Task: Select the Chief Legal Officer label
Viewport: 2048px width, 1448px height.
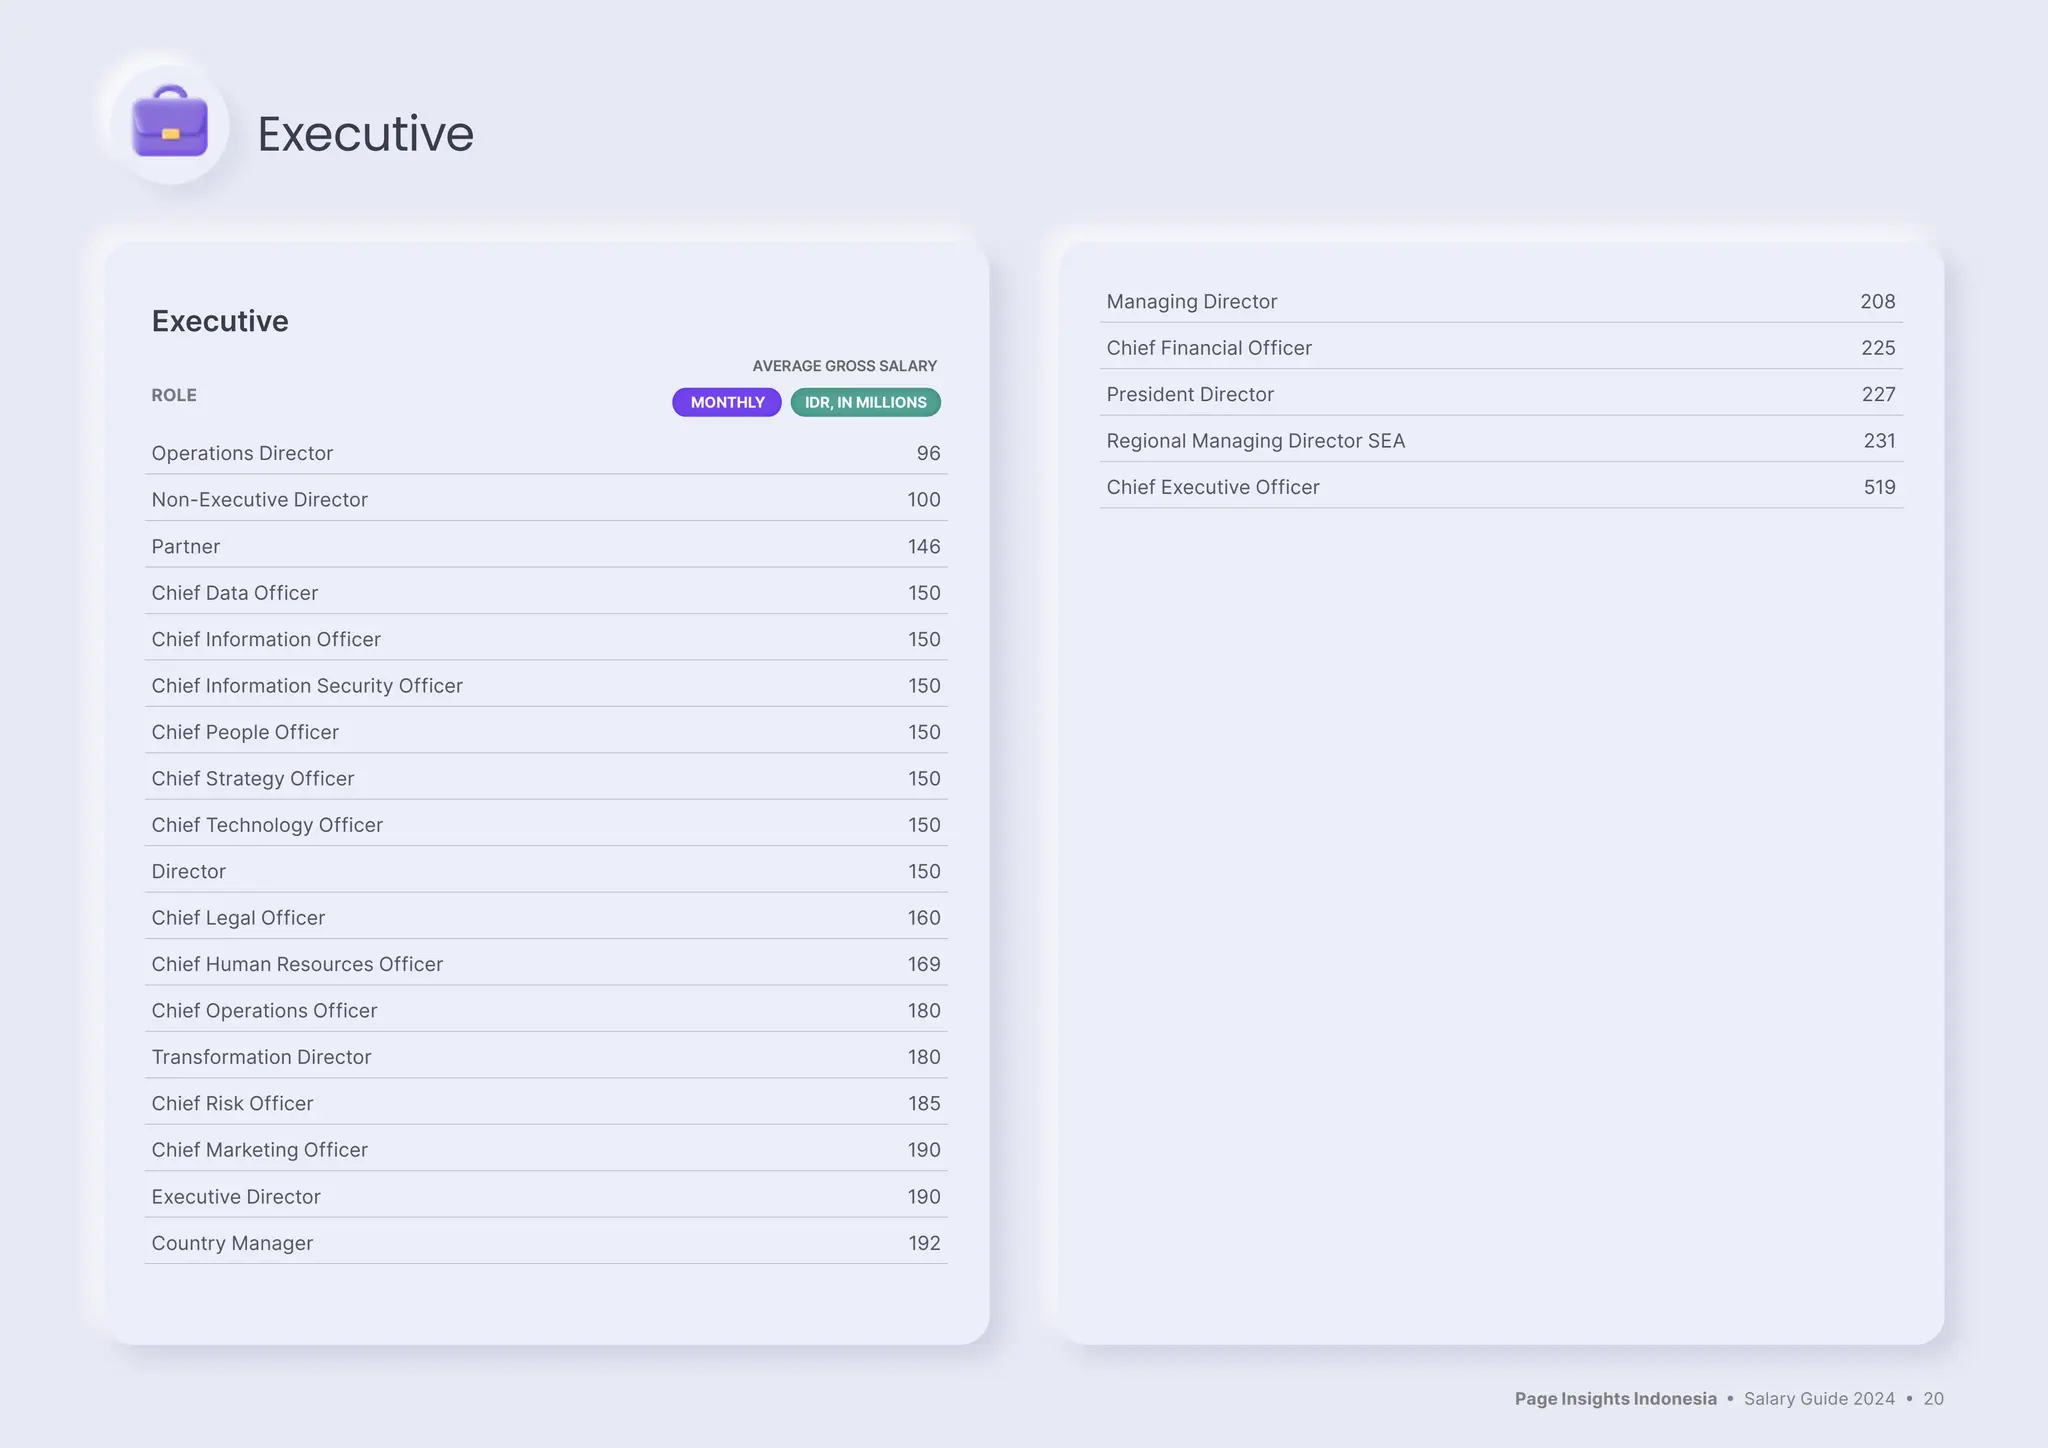Action: pos(238,917)
